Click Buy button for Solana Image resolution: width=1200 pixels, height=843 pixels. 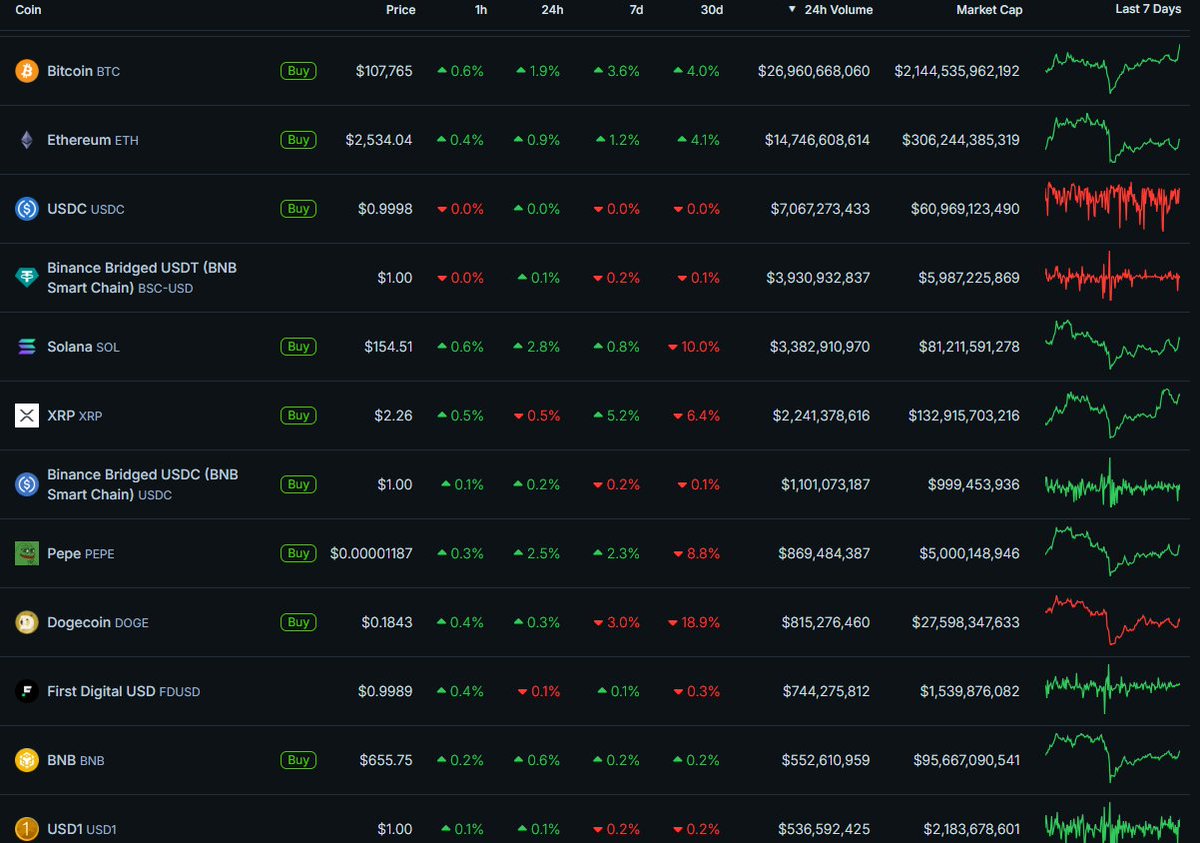298,347
